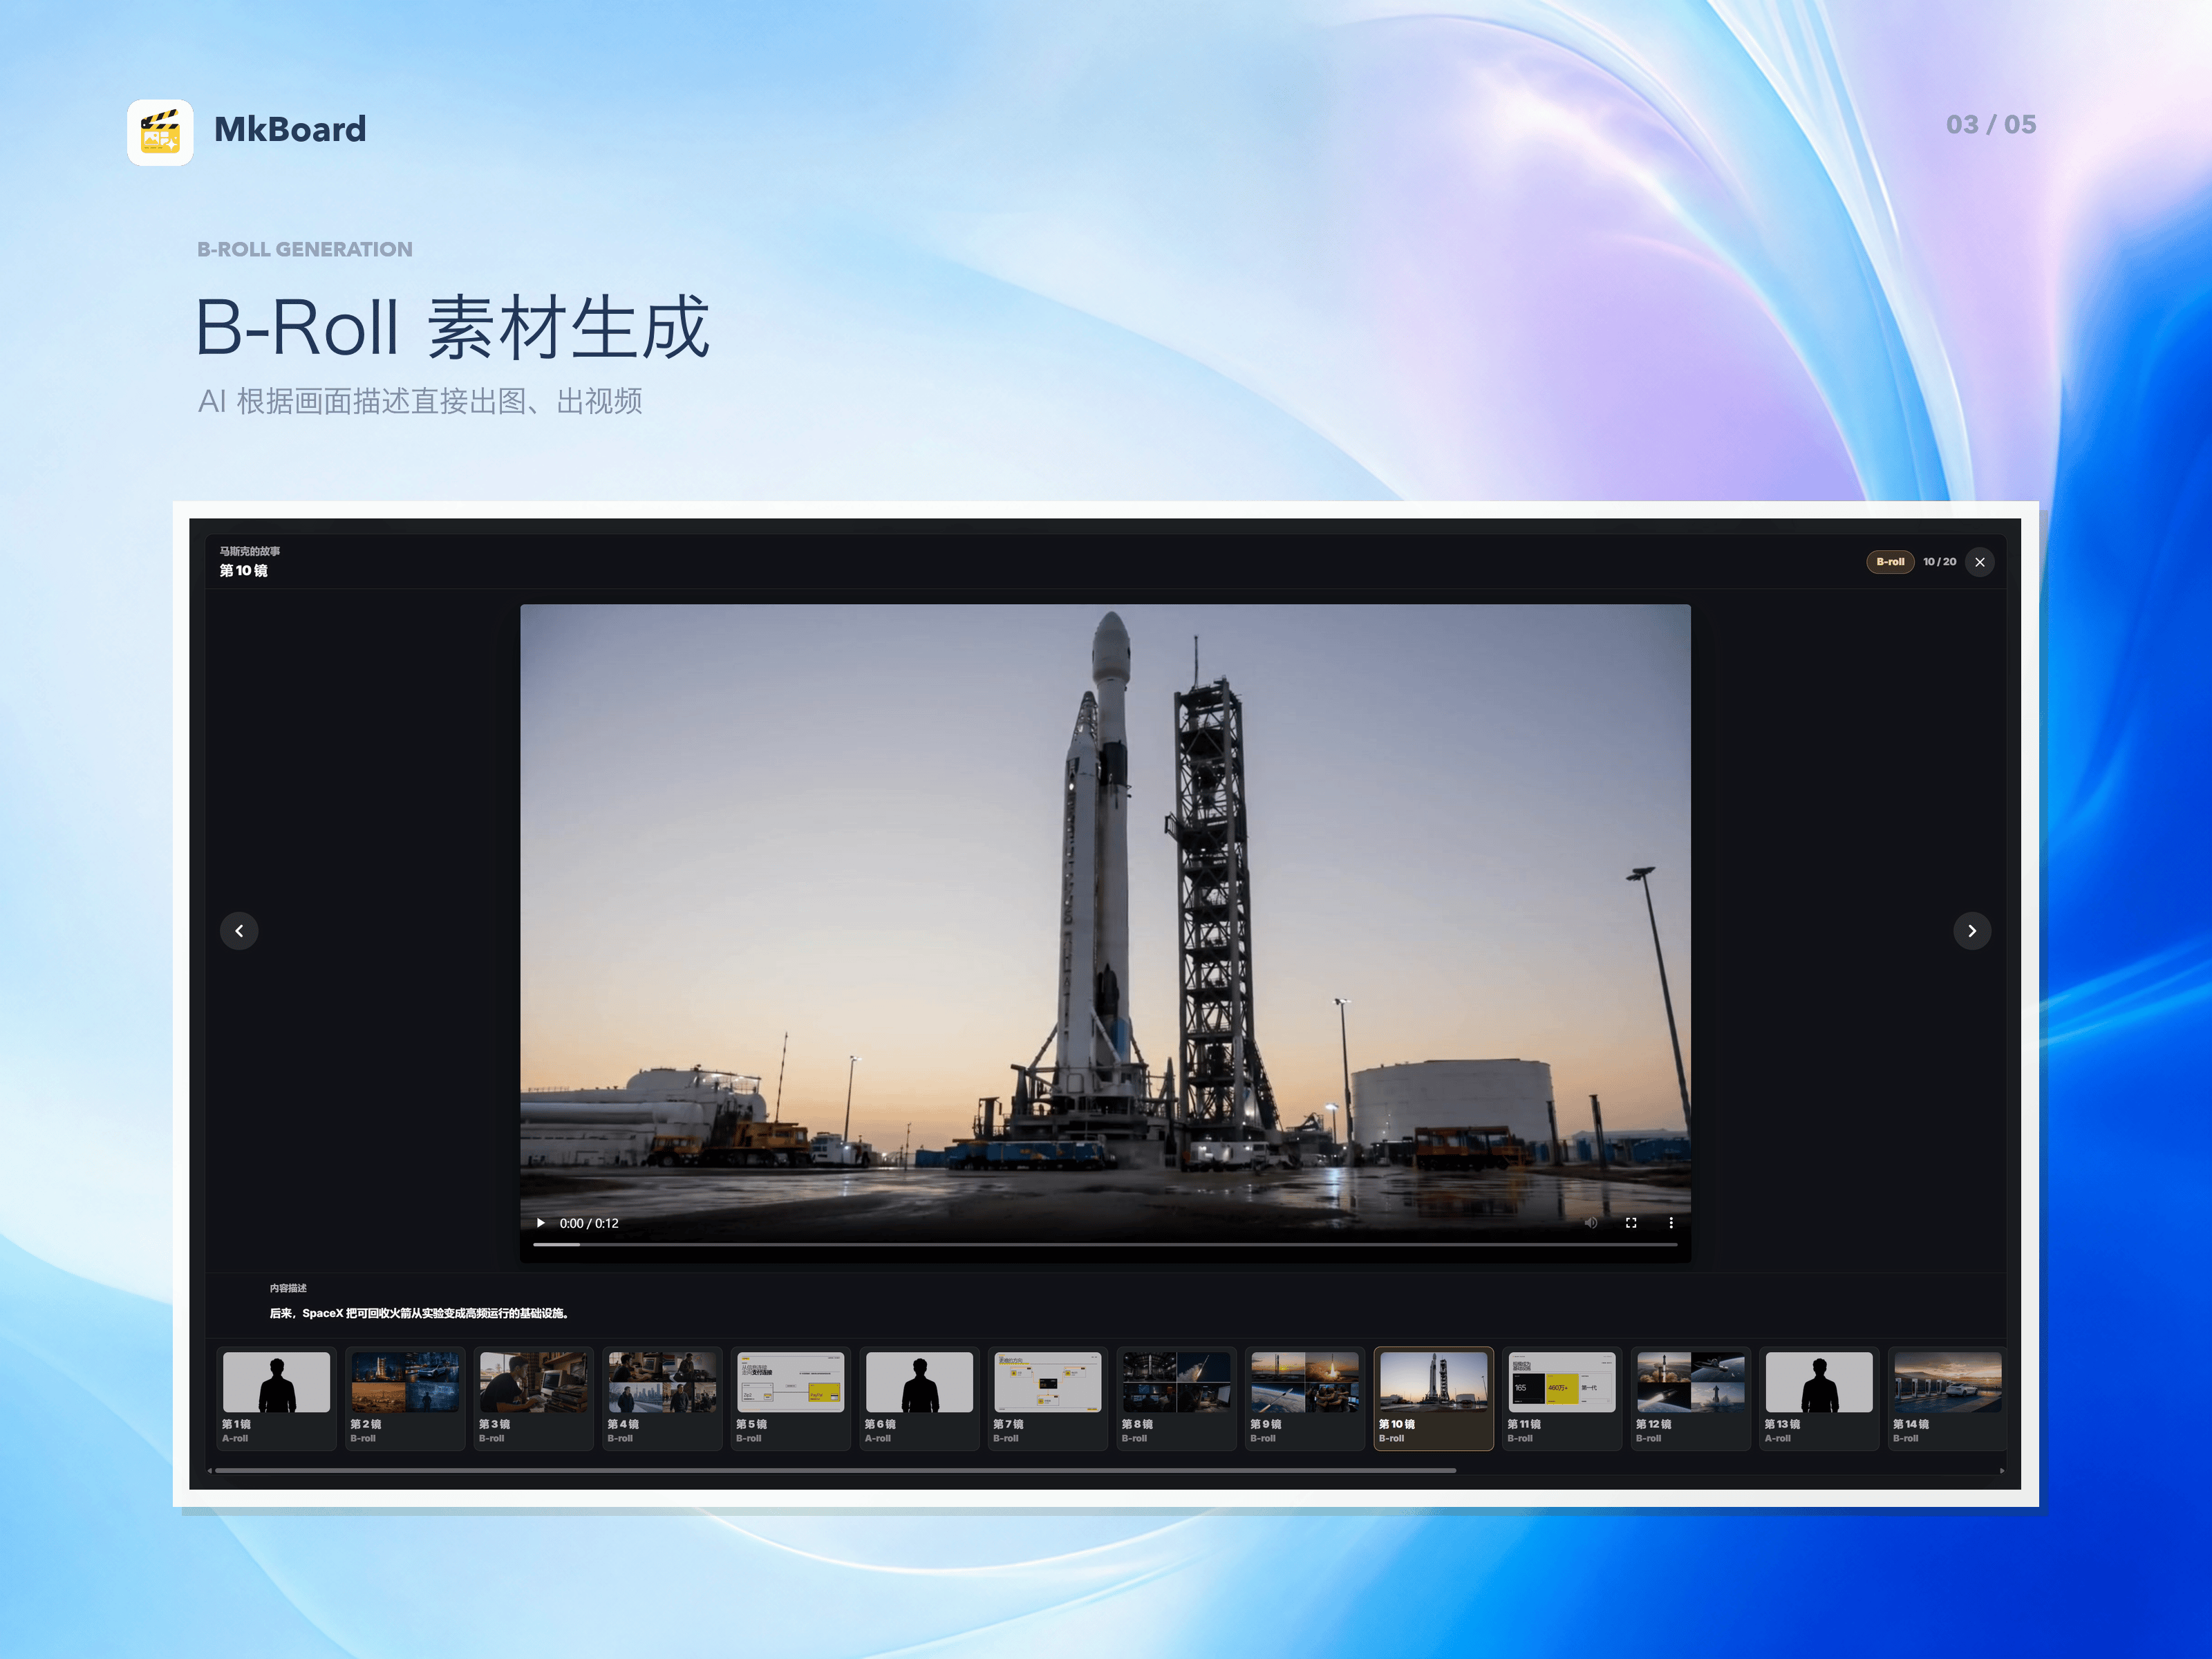Seek on the video progress bar
Image resolution: width=2212 pixels, height=1659 pixels.
1105,1245
